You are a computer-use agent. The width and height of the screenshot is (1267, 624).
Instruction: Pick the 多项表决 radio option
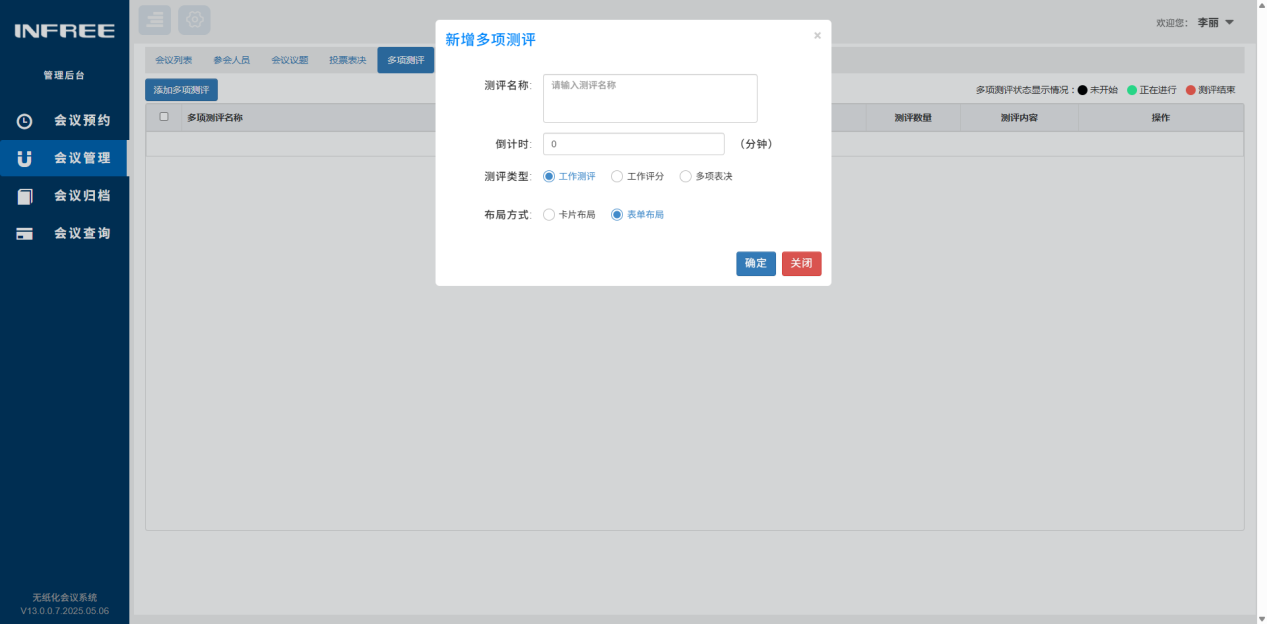685,176
